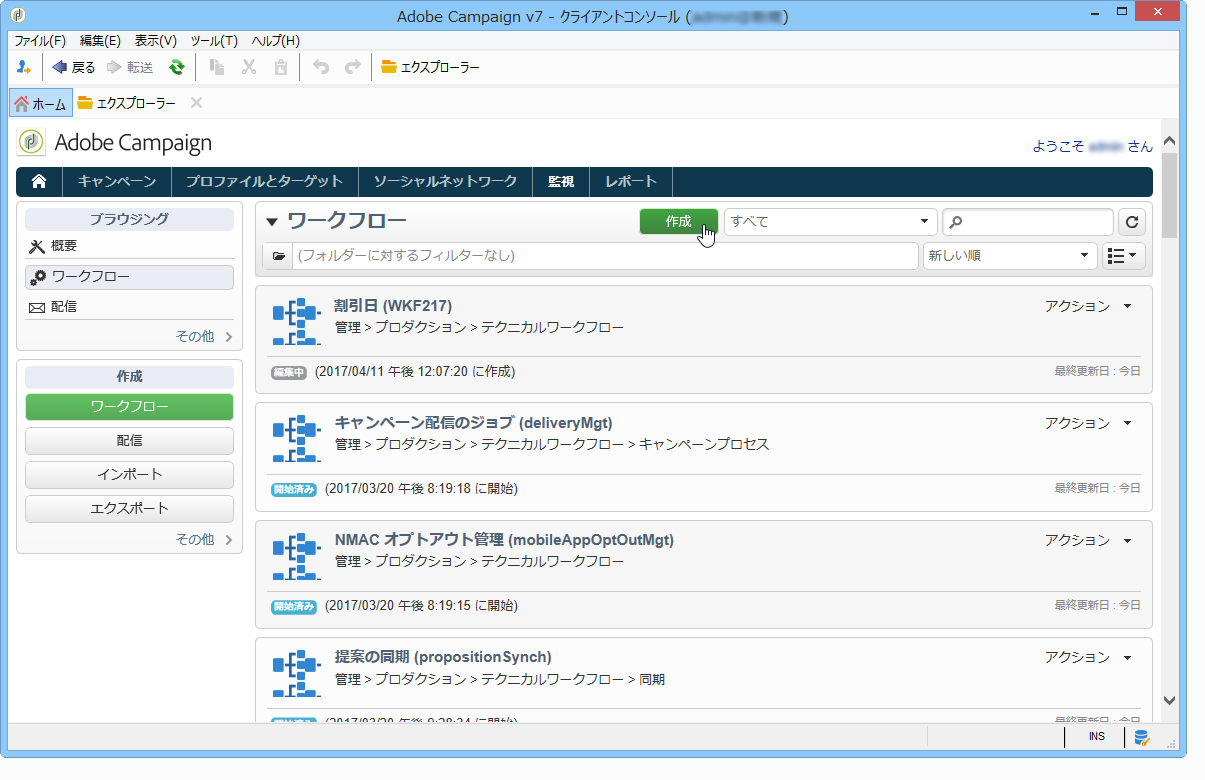Open アクション dropdown for NMAC オプトアウト管理
Viewport: 1205px width, 780px height.
pos(1088,540)
